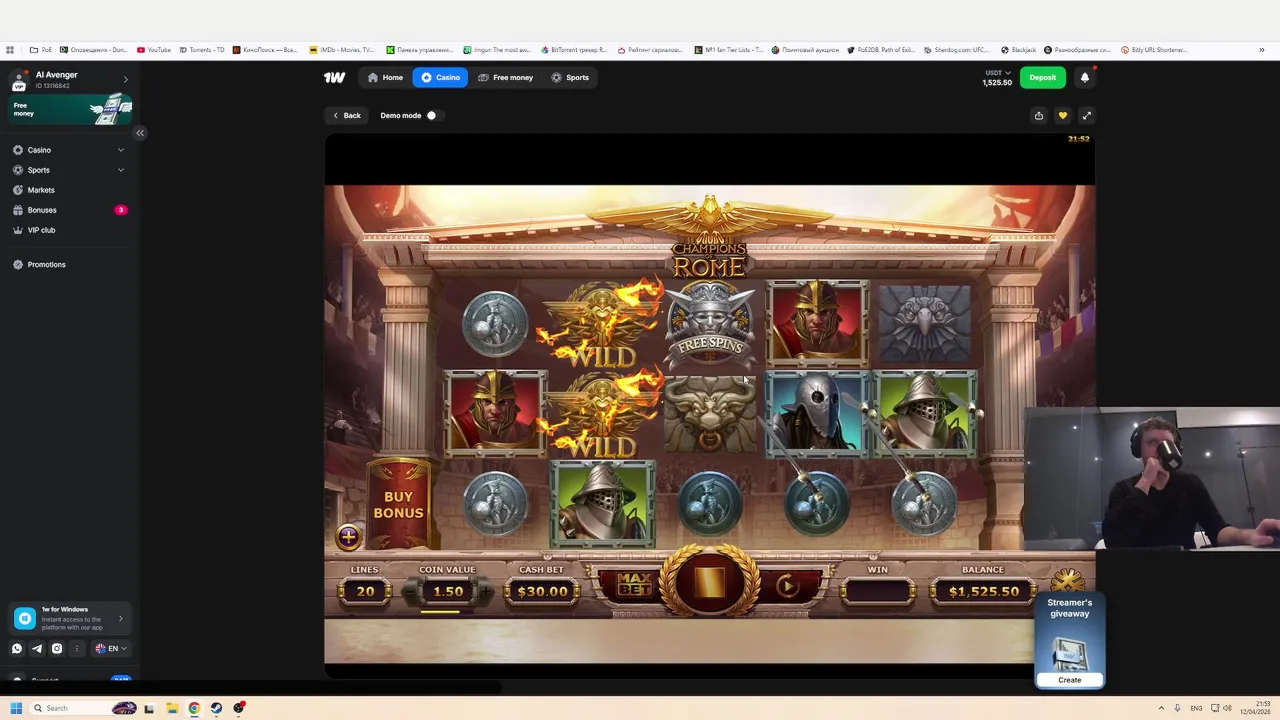Switch to the Free money tab
The image size is (1280, 720).
505,77
